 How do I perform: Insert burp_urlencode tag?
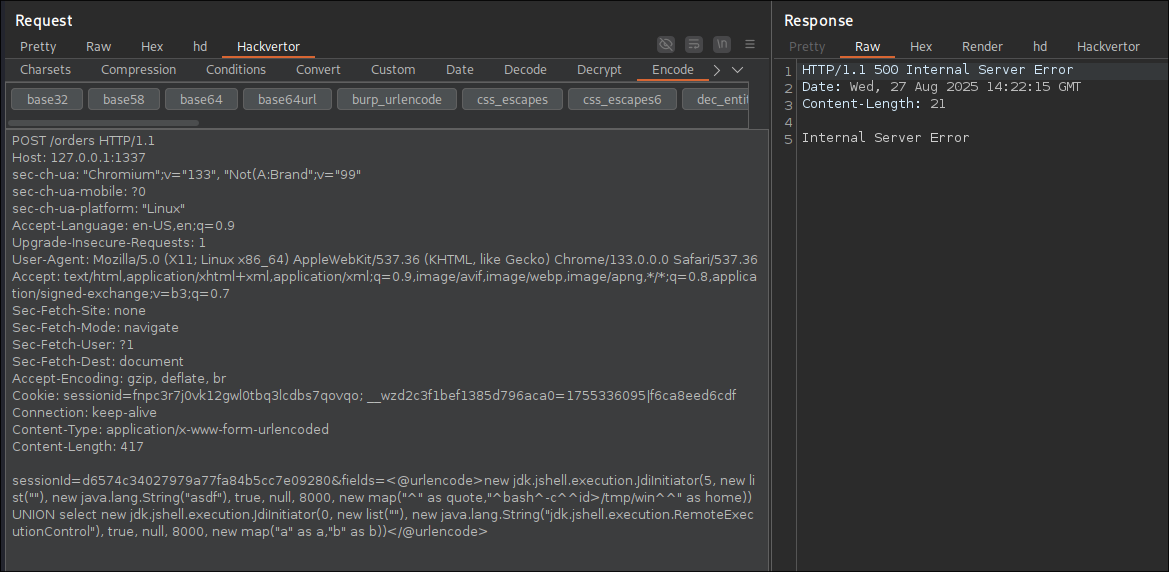pos(397,99)
